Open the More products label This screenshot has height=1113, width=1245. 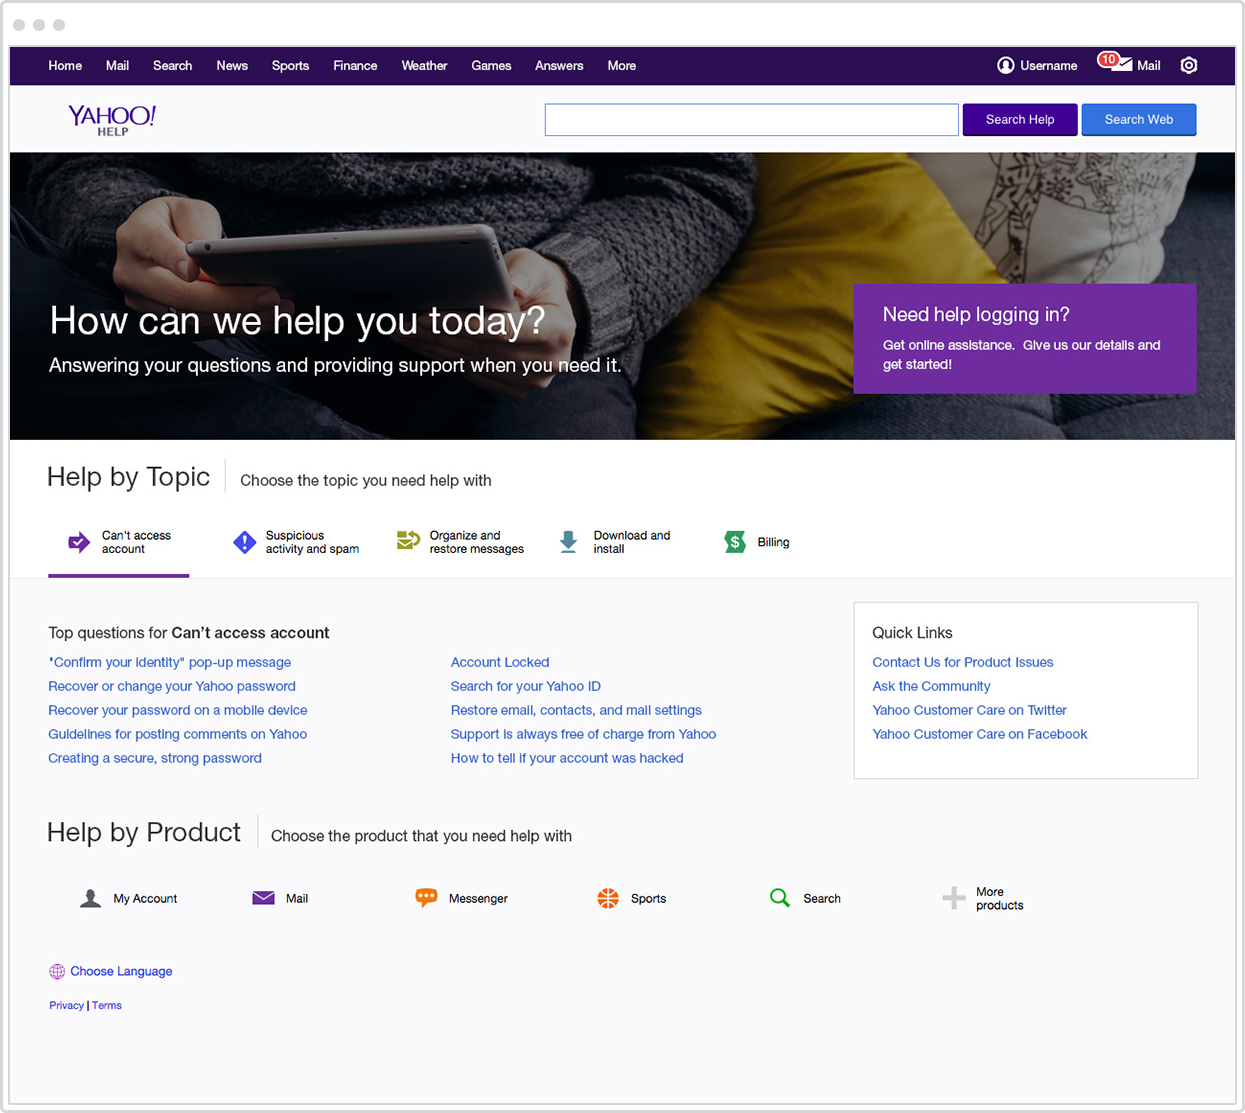click(x=1000, y=899)
